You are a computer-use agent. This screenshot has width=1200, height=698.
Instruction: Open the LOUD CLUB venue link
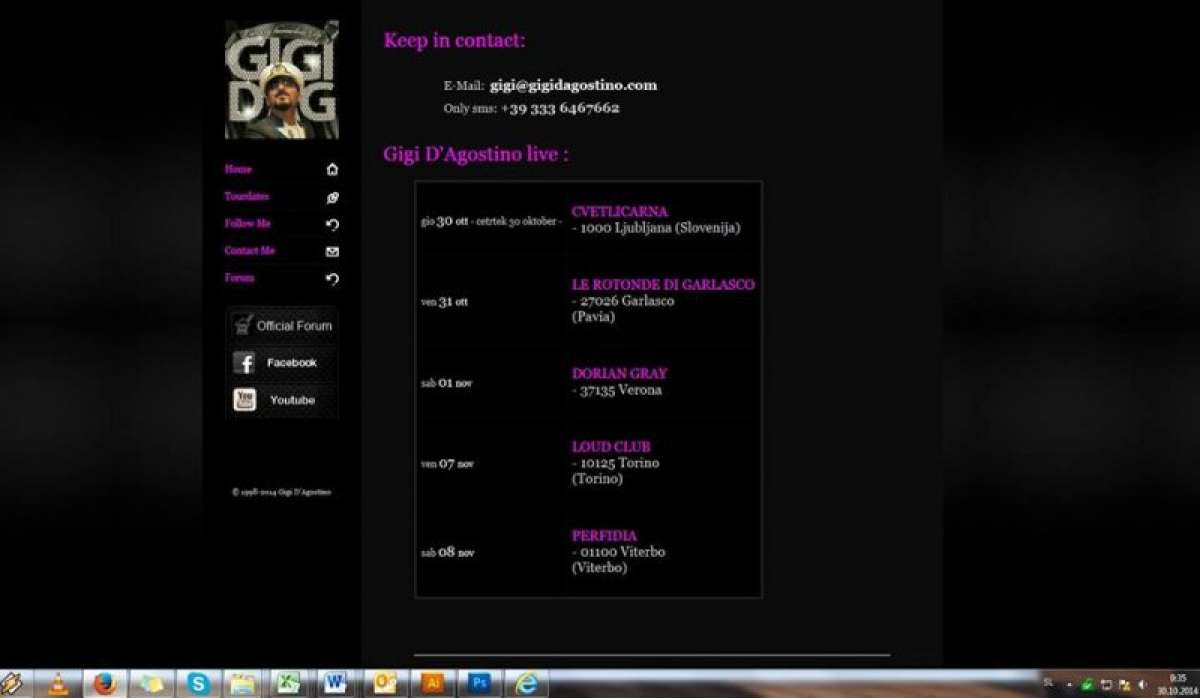(611, 447)
